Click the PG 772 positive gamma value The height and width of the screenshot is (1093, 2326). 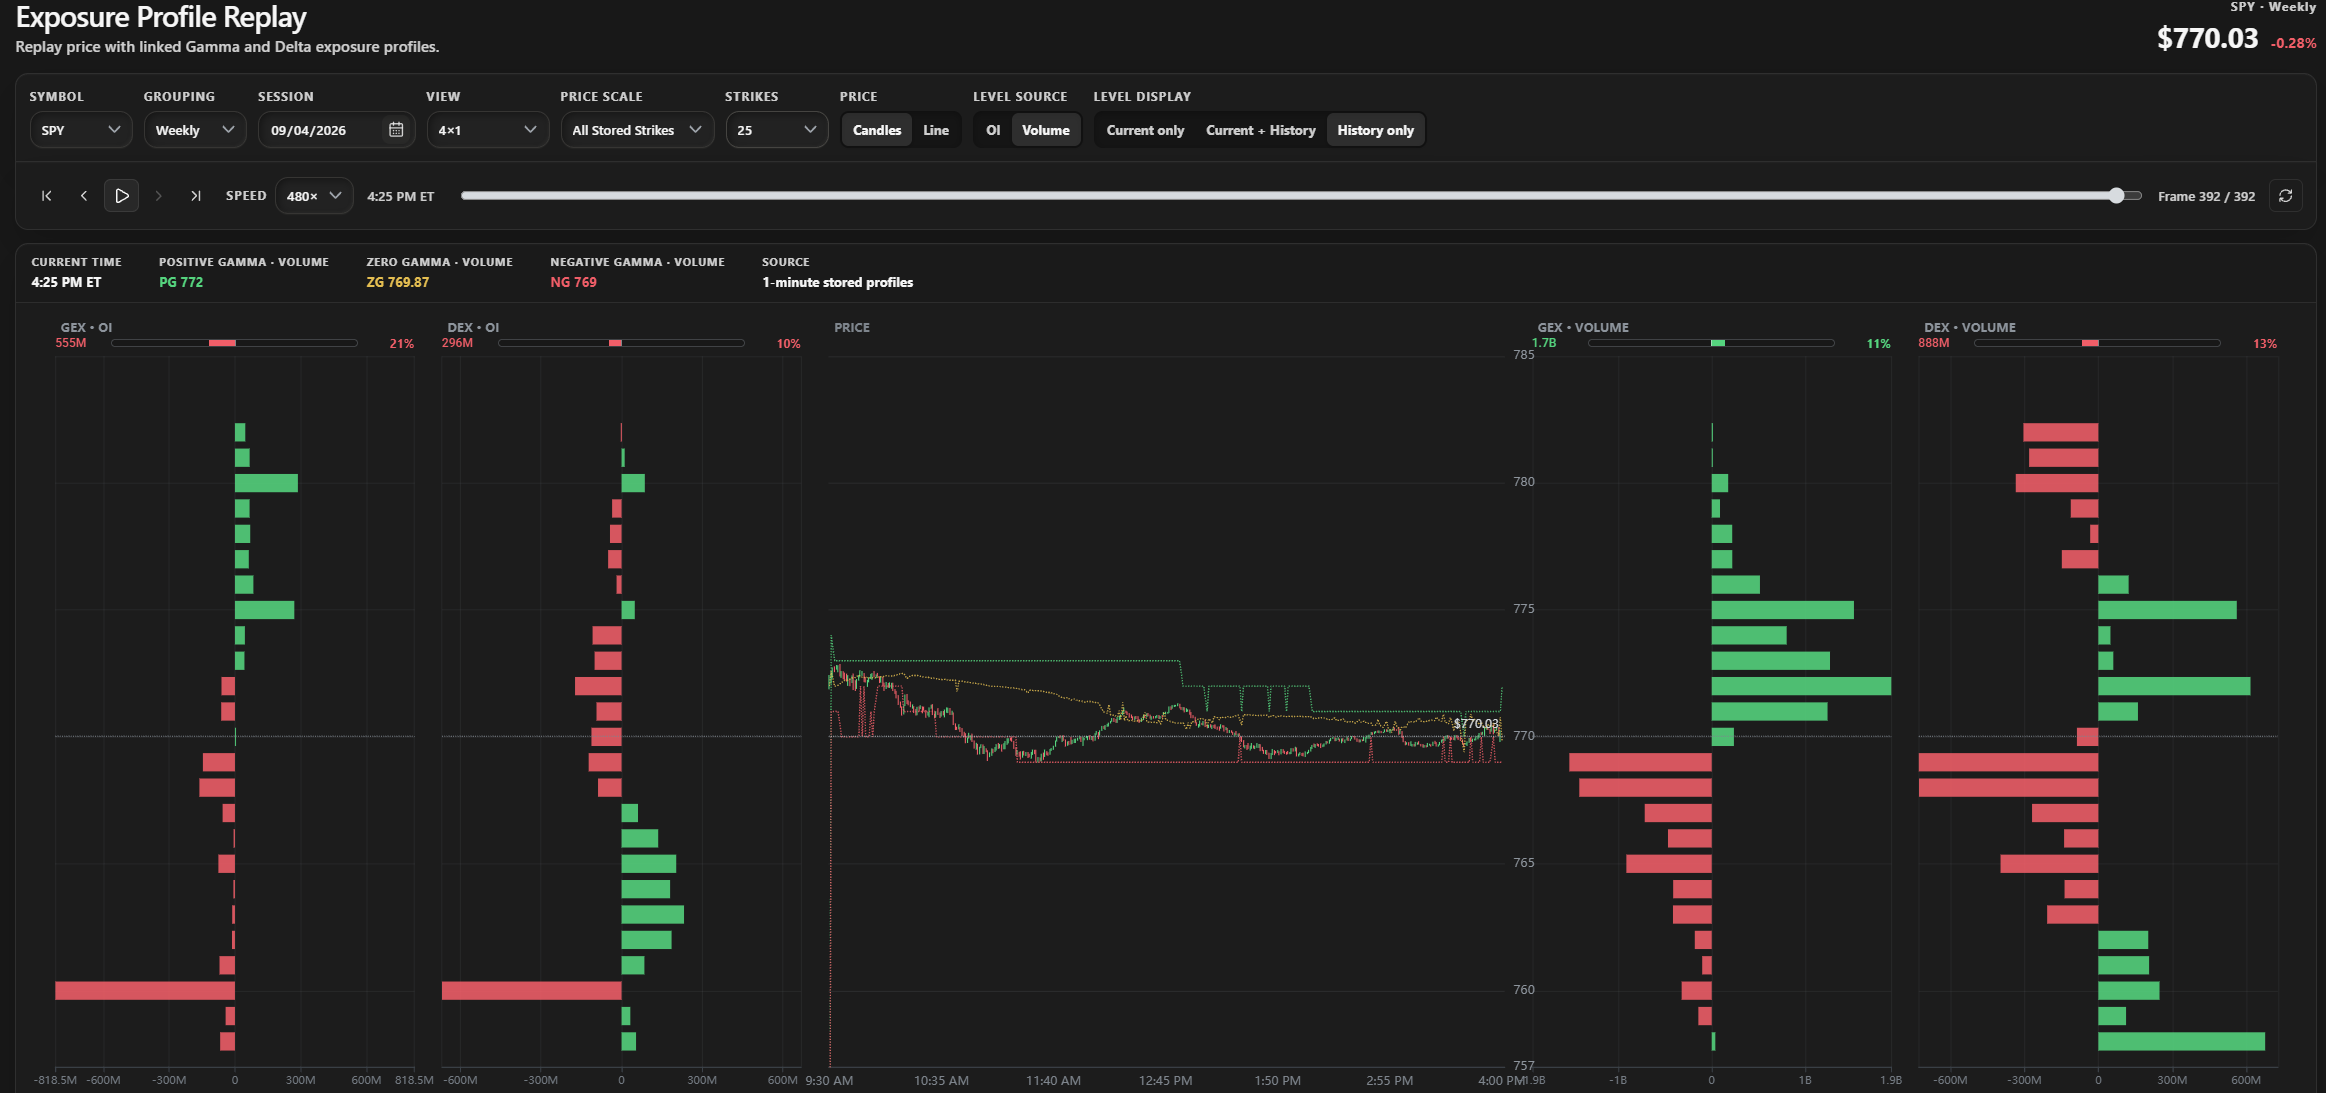click(181, 282)
